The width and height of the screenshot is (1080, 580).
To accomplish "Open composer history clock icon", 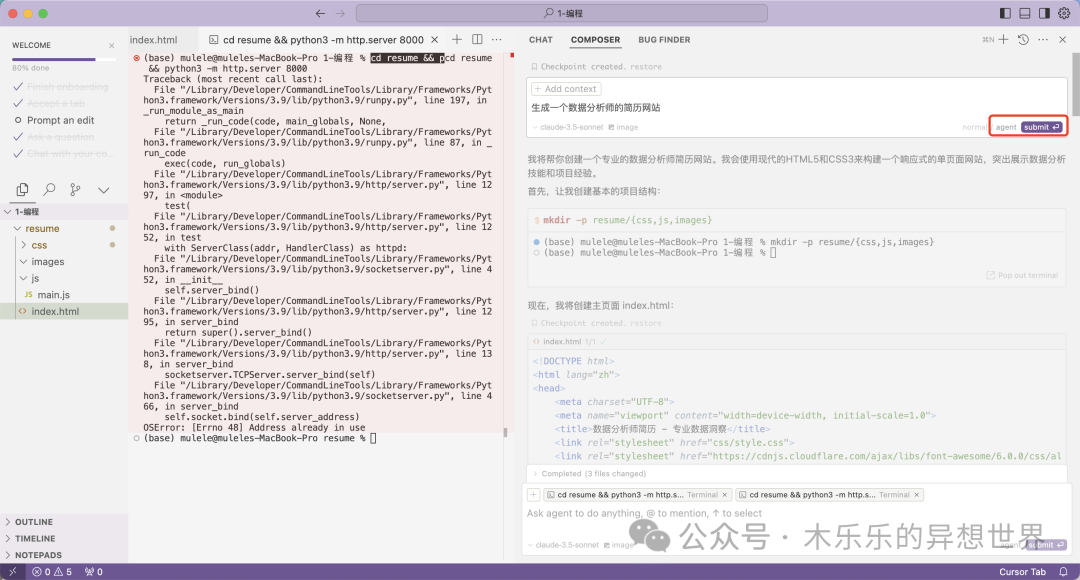I will coord(1023,40).
